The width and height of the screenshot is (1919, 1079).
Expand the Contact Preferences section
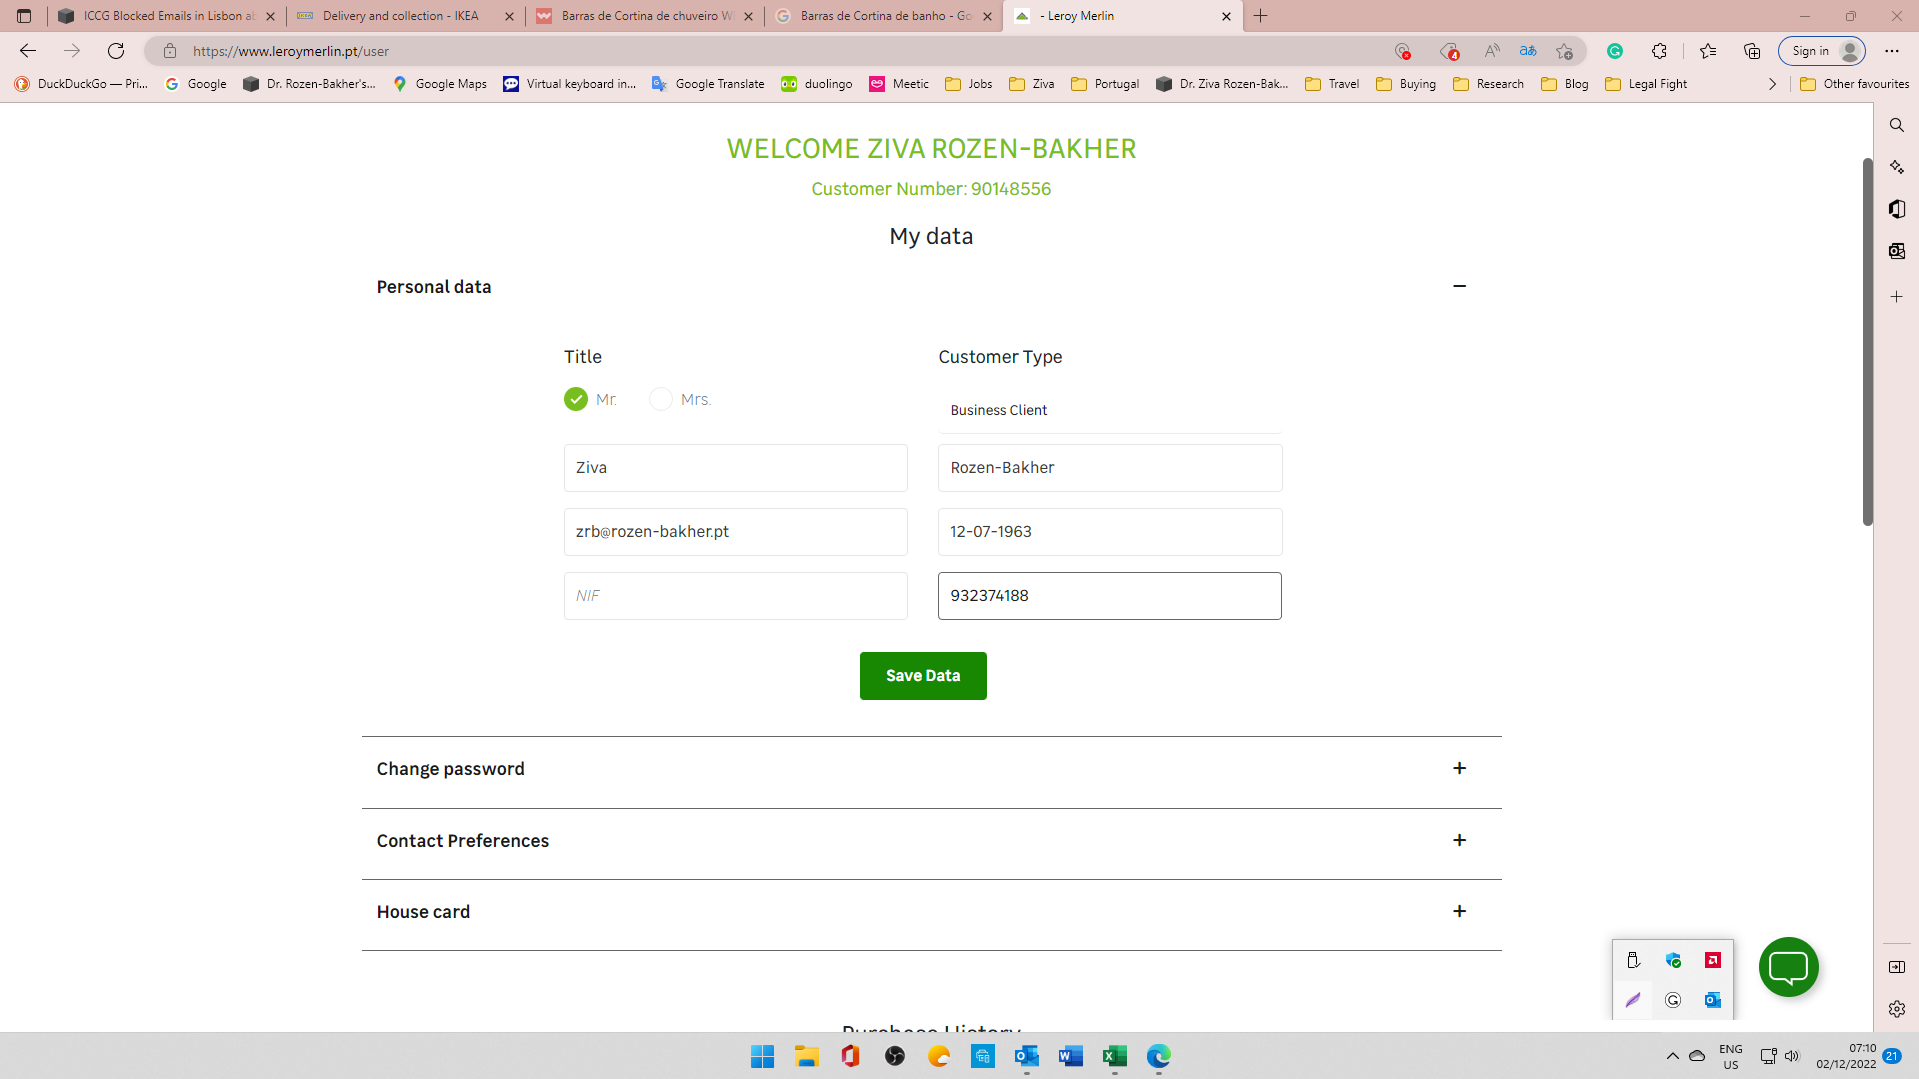(x=1459, y=840)
